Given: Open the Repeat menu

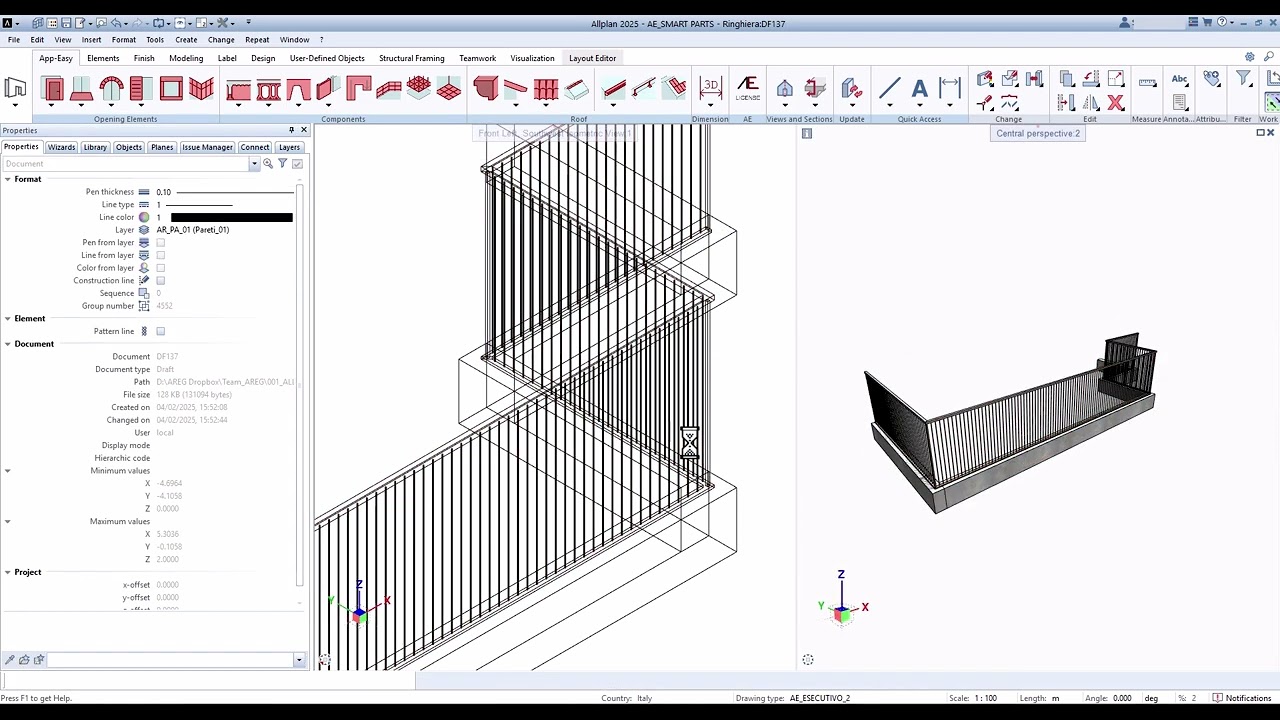Looking at the screenshot, I should (x=257, y=40).
